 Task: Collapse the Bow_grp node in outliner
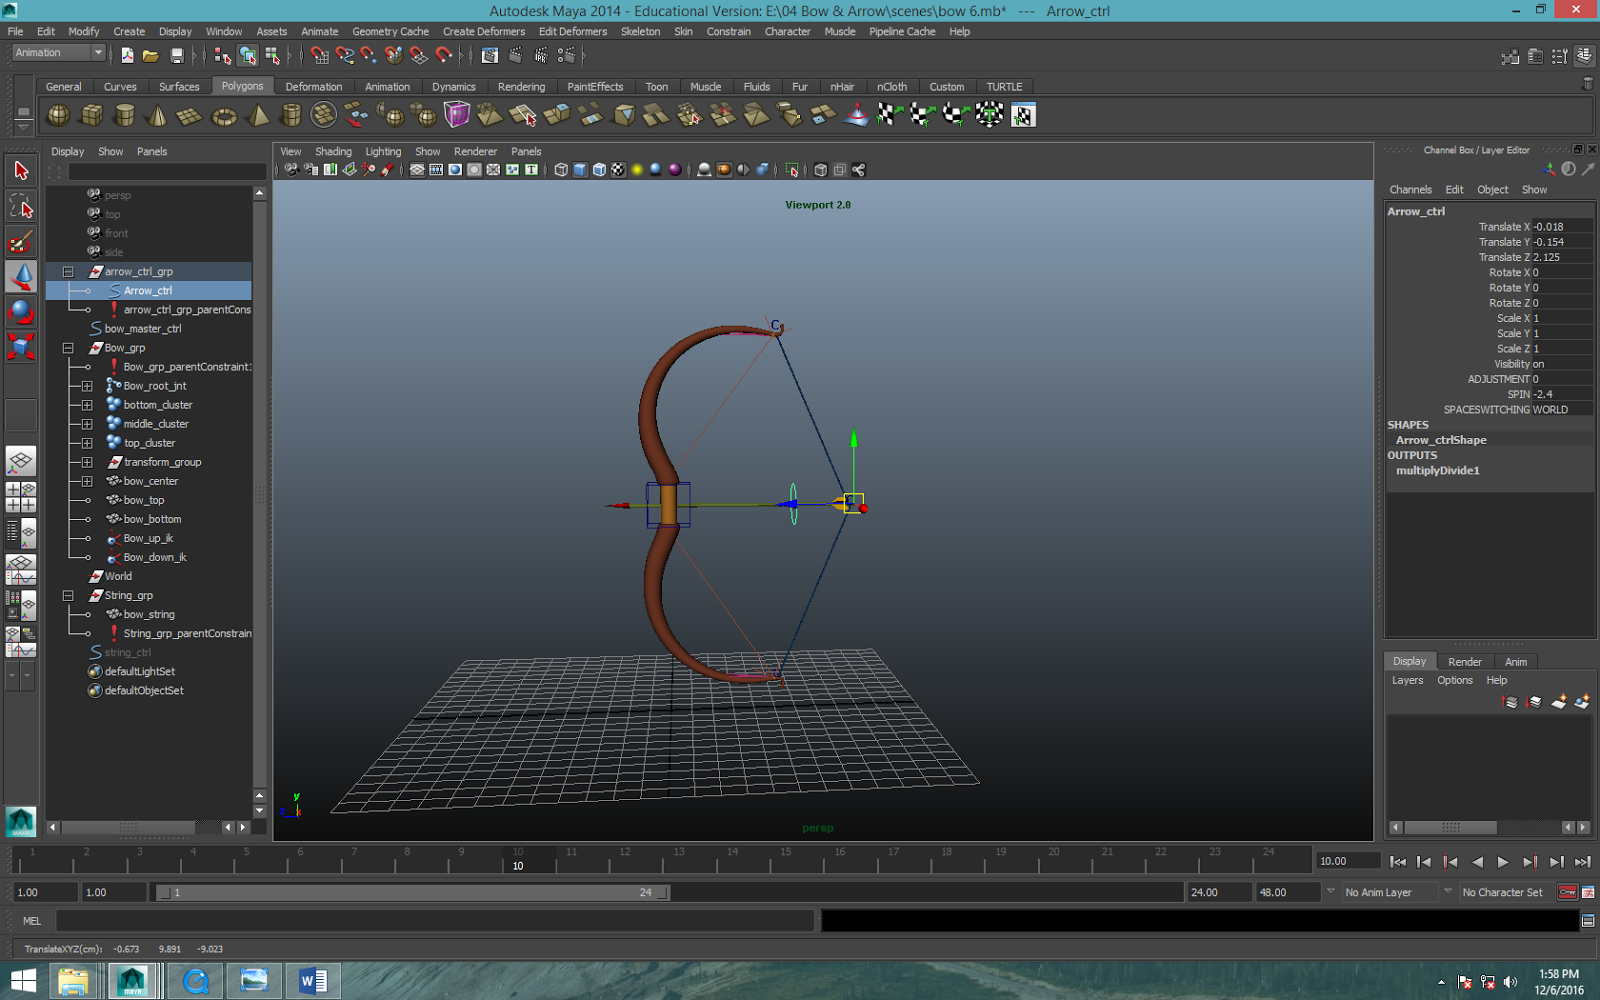[x=68, y=348]
